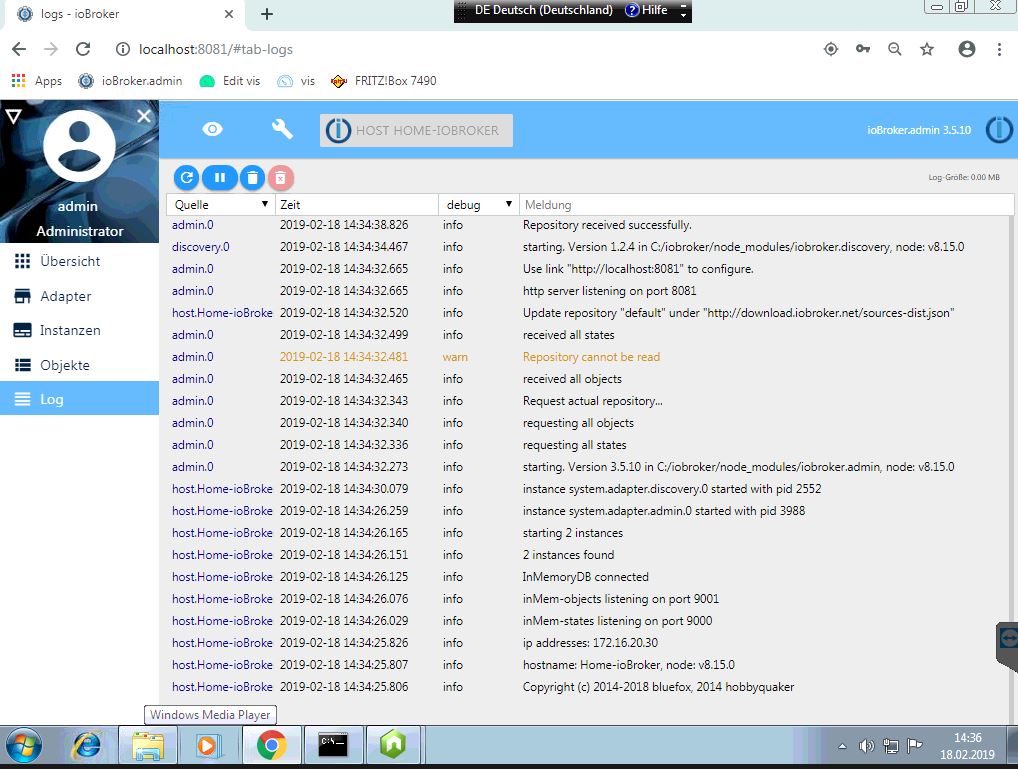Open vis bookmark

[x=296, y=81]
